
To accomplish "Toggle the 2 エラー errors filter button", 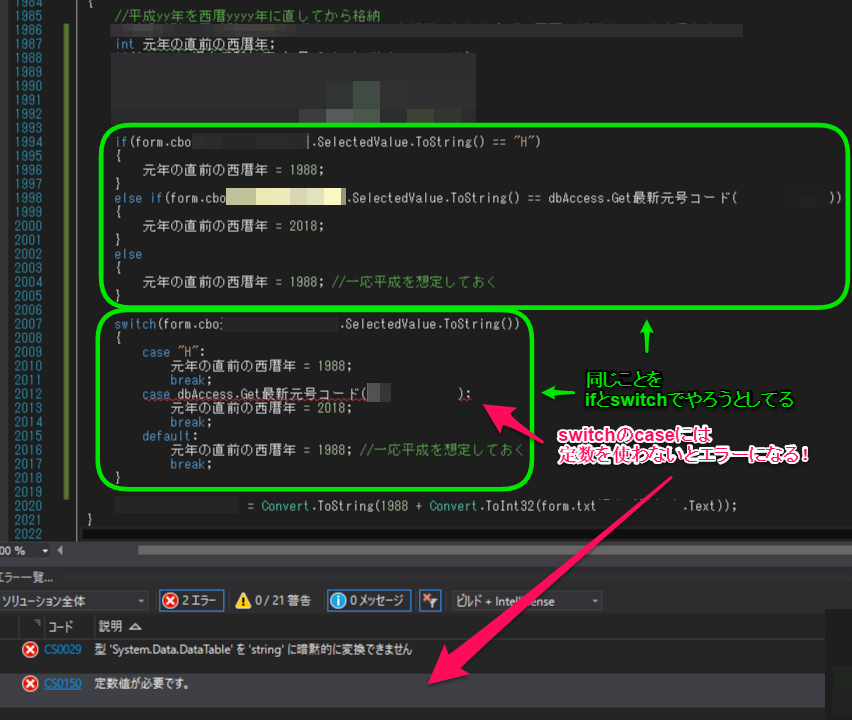I will (x=190, y=601).
